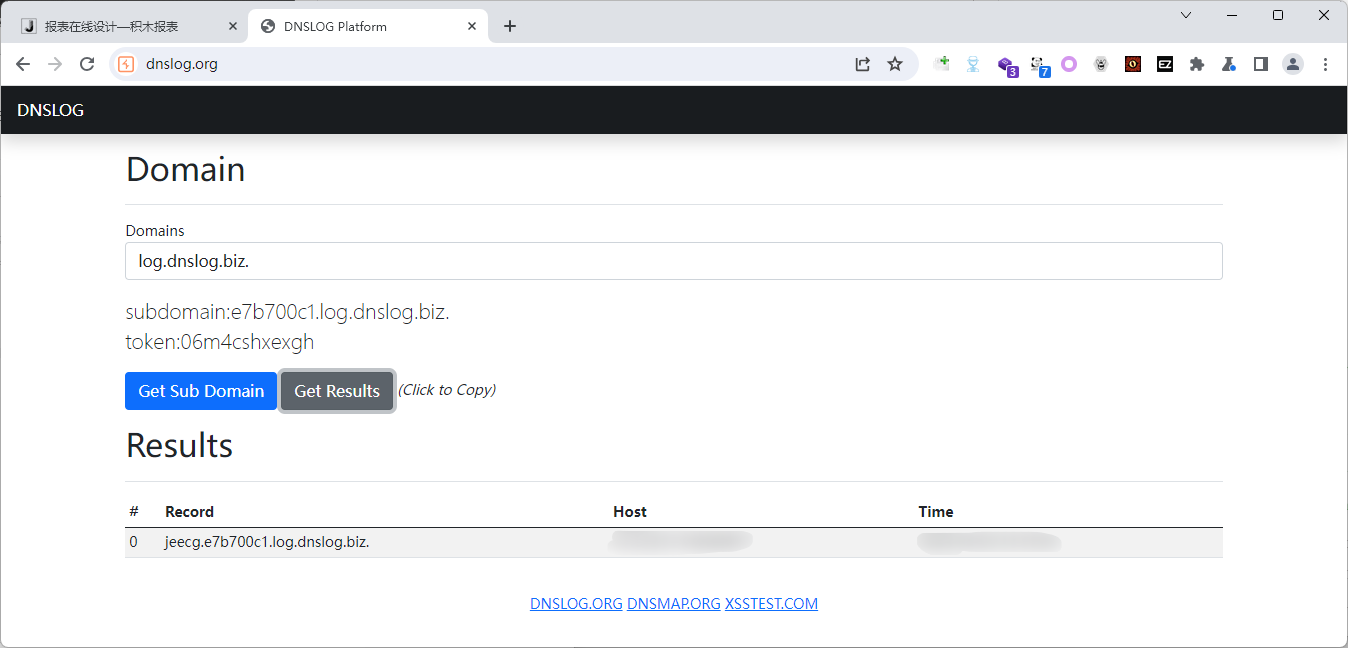
Task: Select record jeecg.e7b700c1.log.dnslog.biz.
Action: (x=267, y=542)
